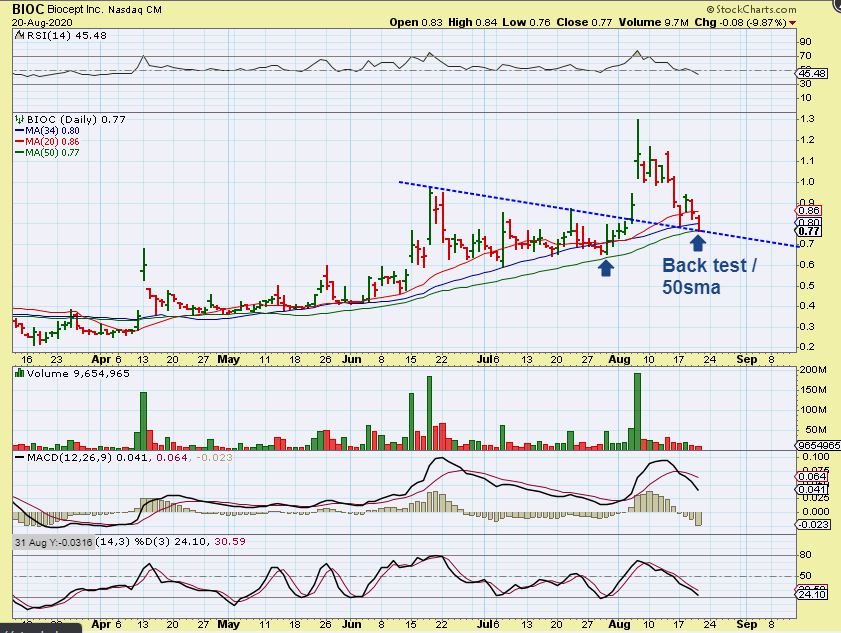Viewport: 841px width, 633px height.
Task: Click the 0.100 level on MACD axis
Action: coord(815,457)
